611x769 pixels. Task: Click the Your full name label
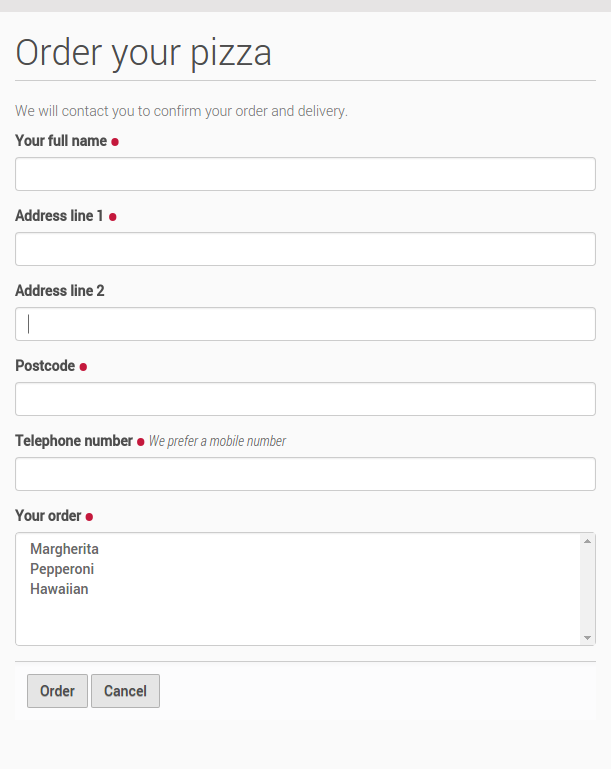click(61, 141)
